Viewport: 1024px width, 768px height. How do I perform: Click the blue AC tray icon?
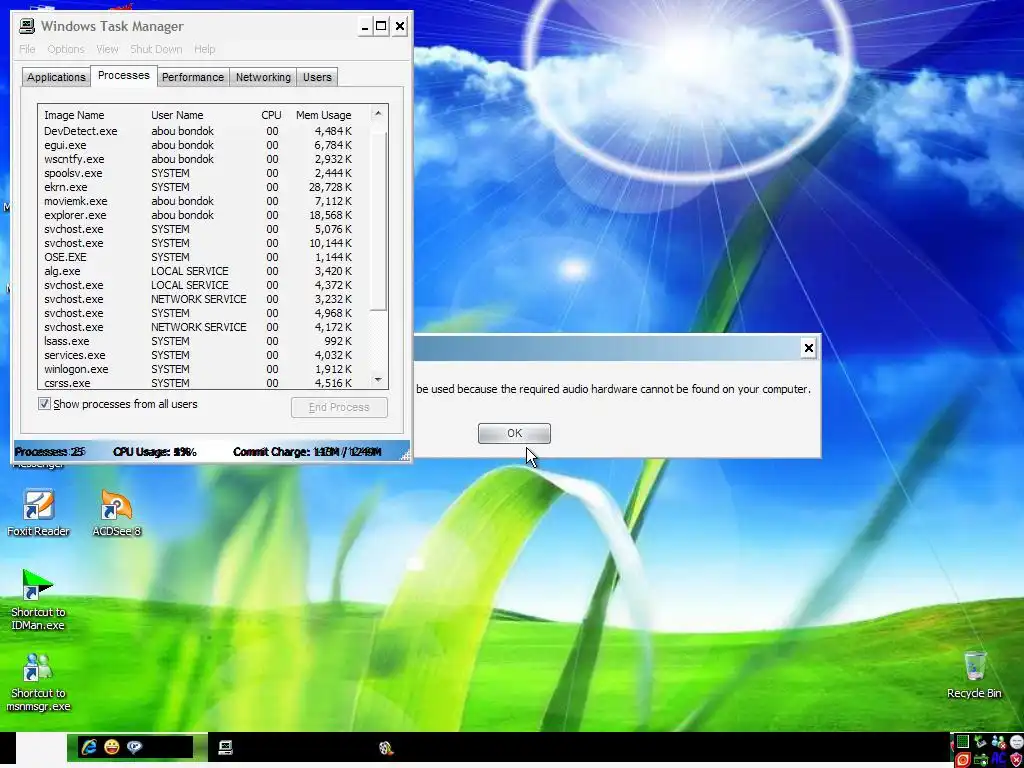999,759
